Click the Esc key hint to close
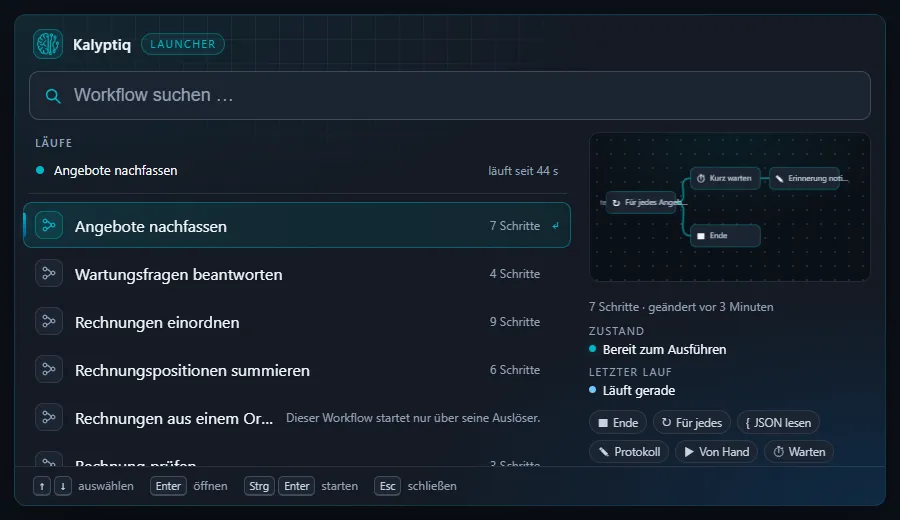 point(387,486)
